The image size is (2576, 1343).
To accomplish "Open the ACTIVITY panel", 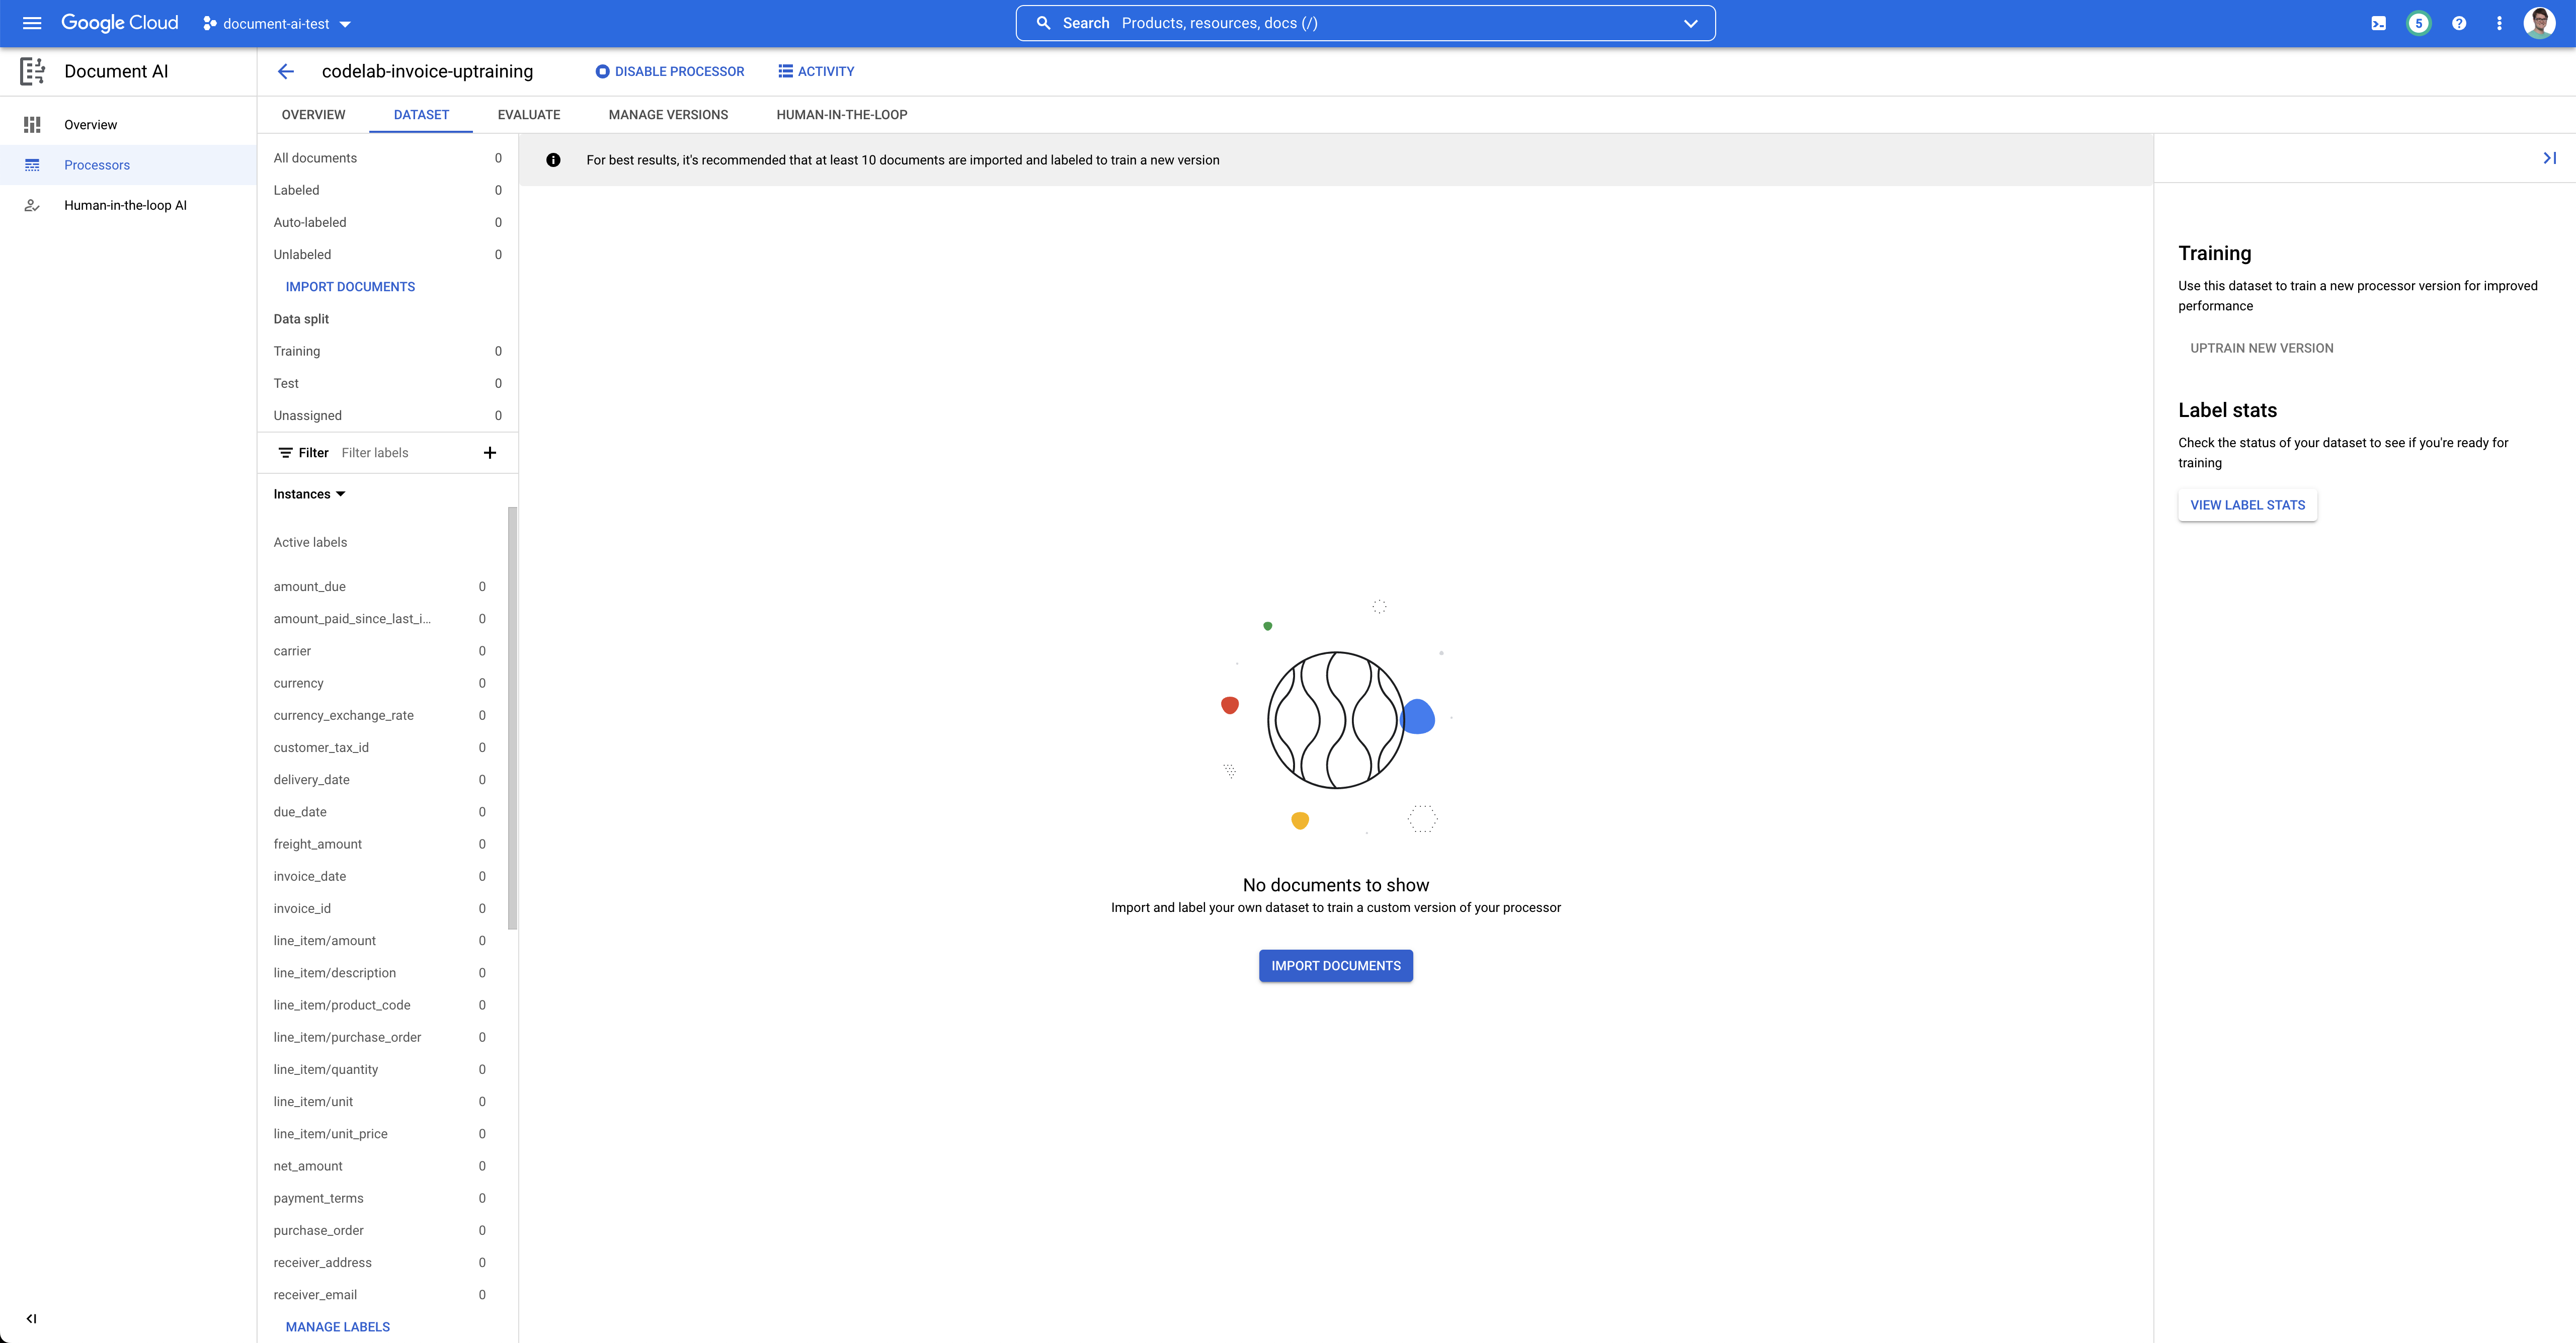I will tap(816, 71).
